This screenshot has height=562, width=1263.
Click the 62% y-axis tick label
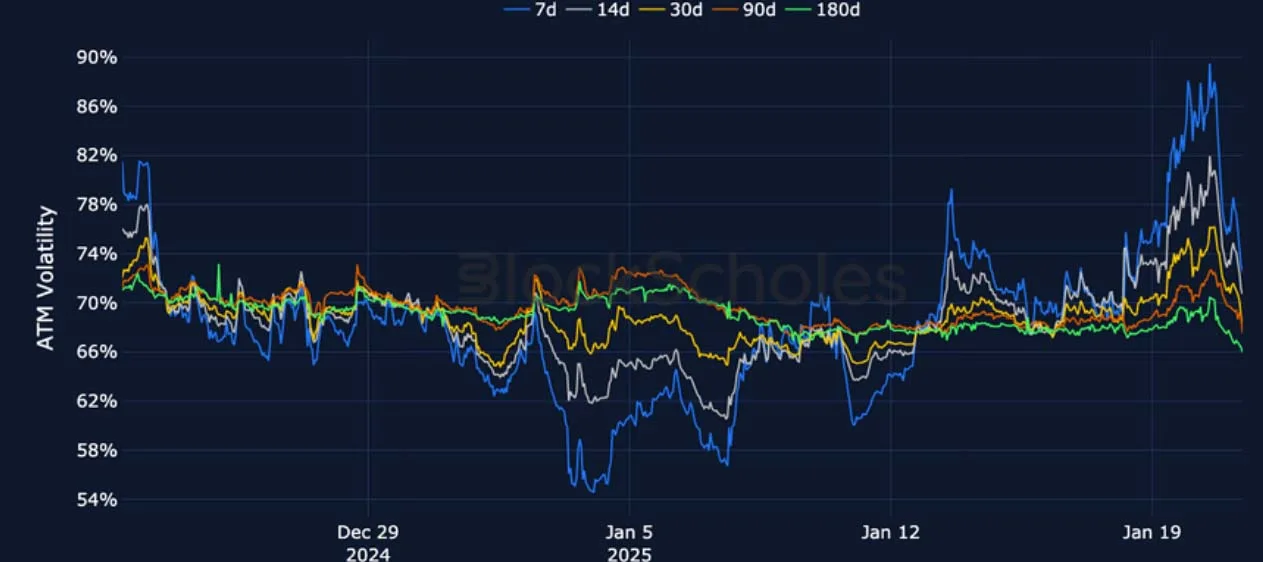point(97,401)
